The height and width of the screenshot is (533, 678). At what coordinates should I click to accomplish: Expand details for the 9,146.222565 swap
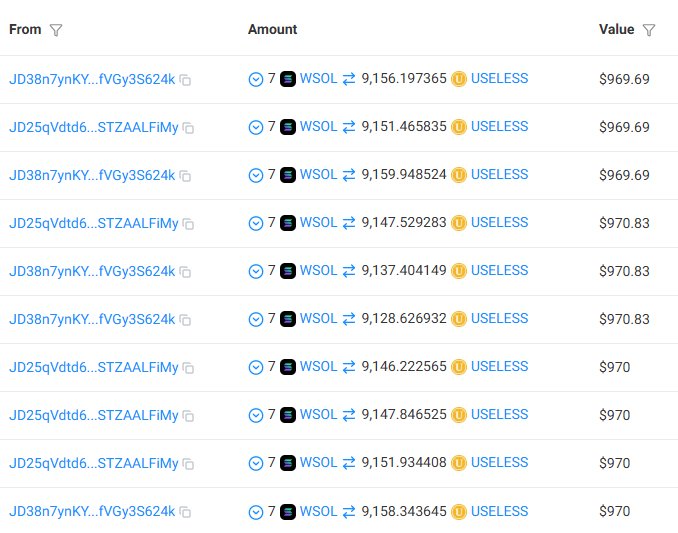(256, 367)
